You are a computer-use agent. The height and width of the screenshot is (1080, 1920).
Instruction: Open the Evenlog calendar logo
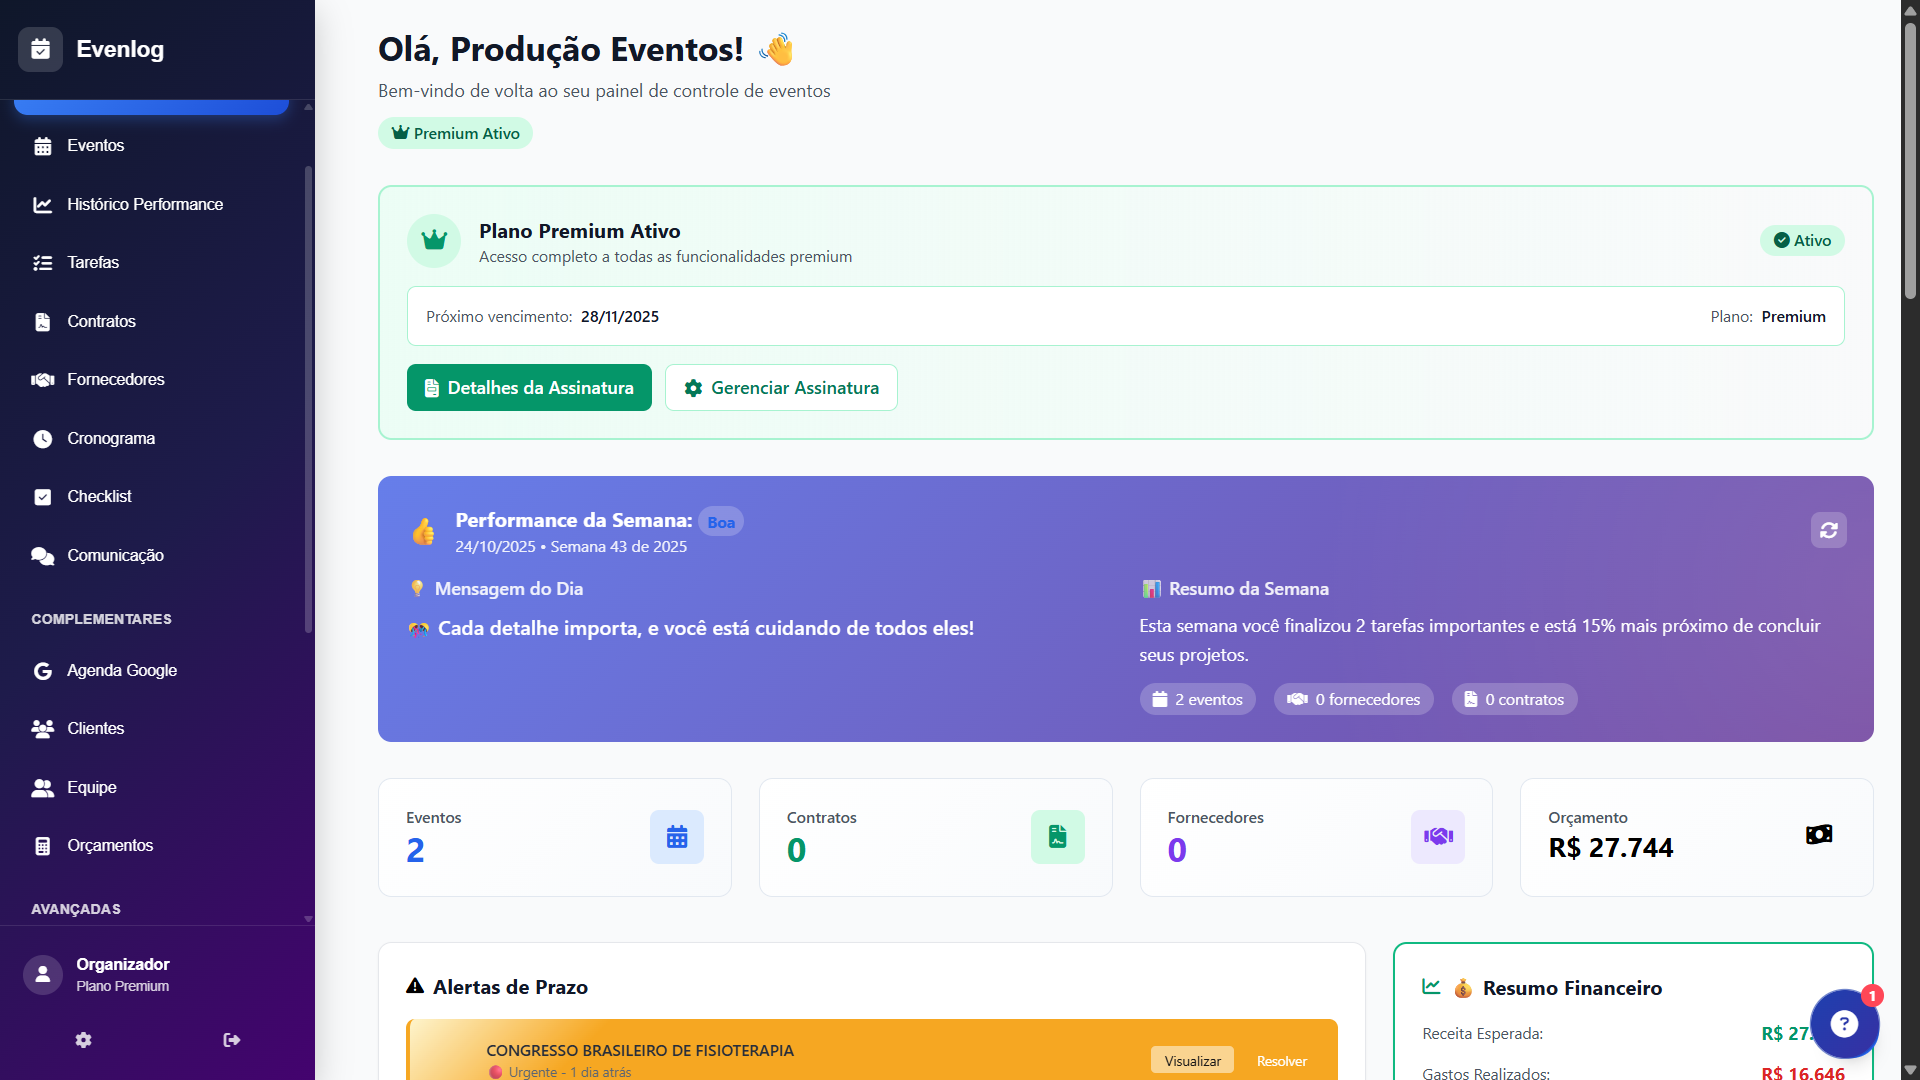pos(40,49)
